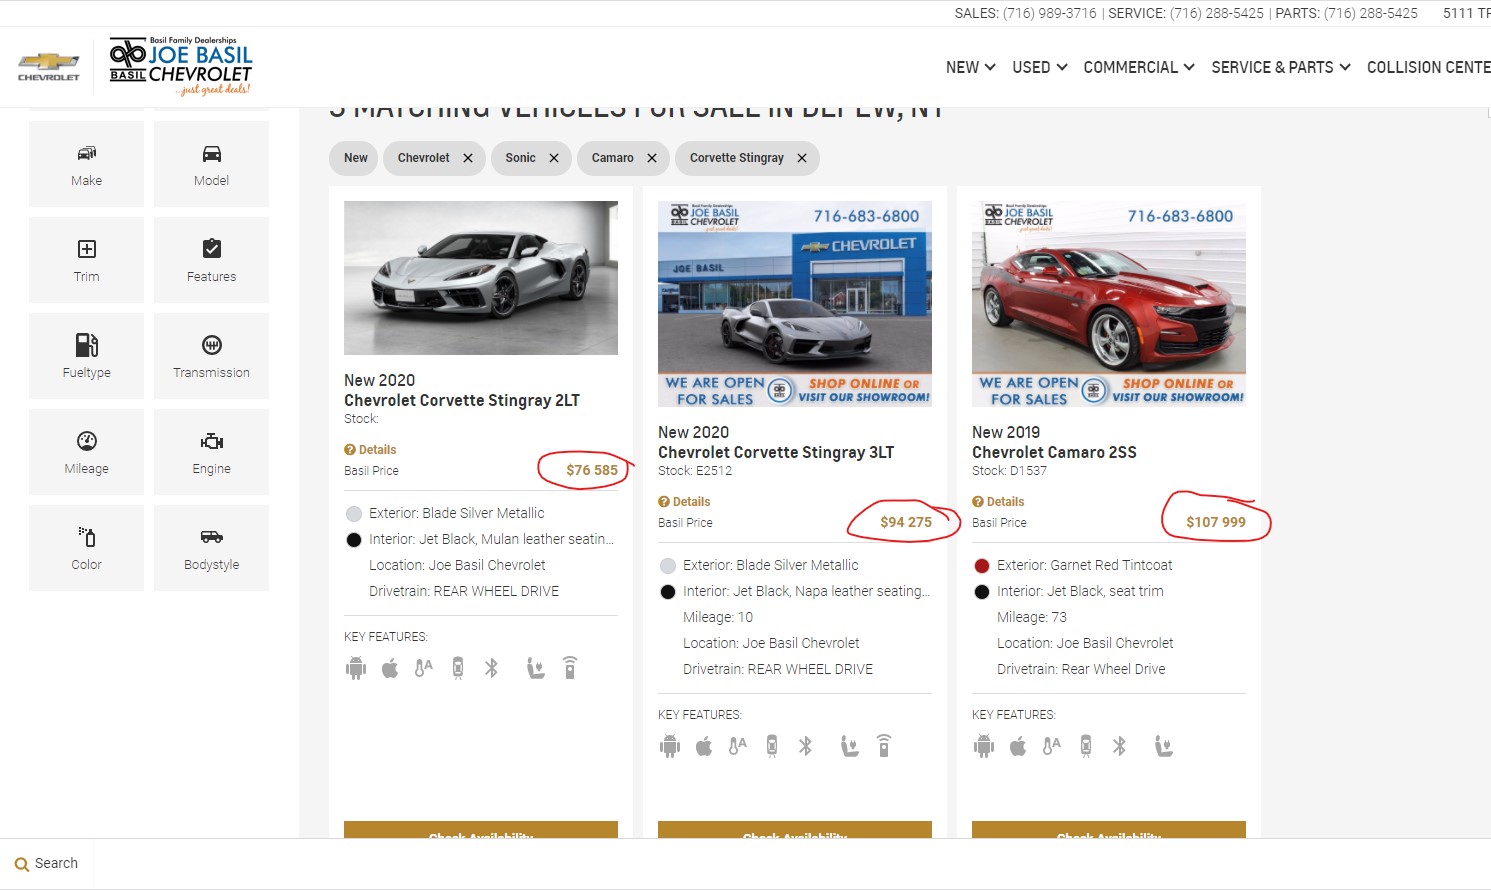Open the Transmission filter tile
Screen dimensions: 1491x890
tap(211, 356)
